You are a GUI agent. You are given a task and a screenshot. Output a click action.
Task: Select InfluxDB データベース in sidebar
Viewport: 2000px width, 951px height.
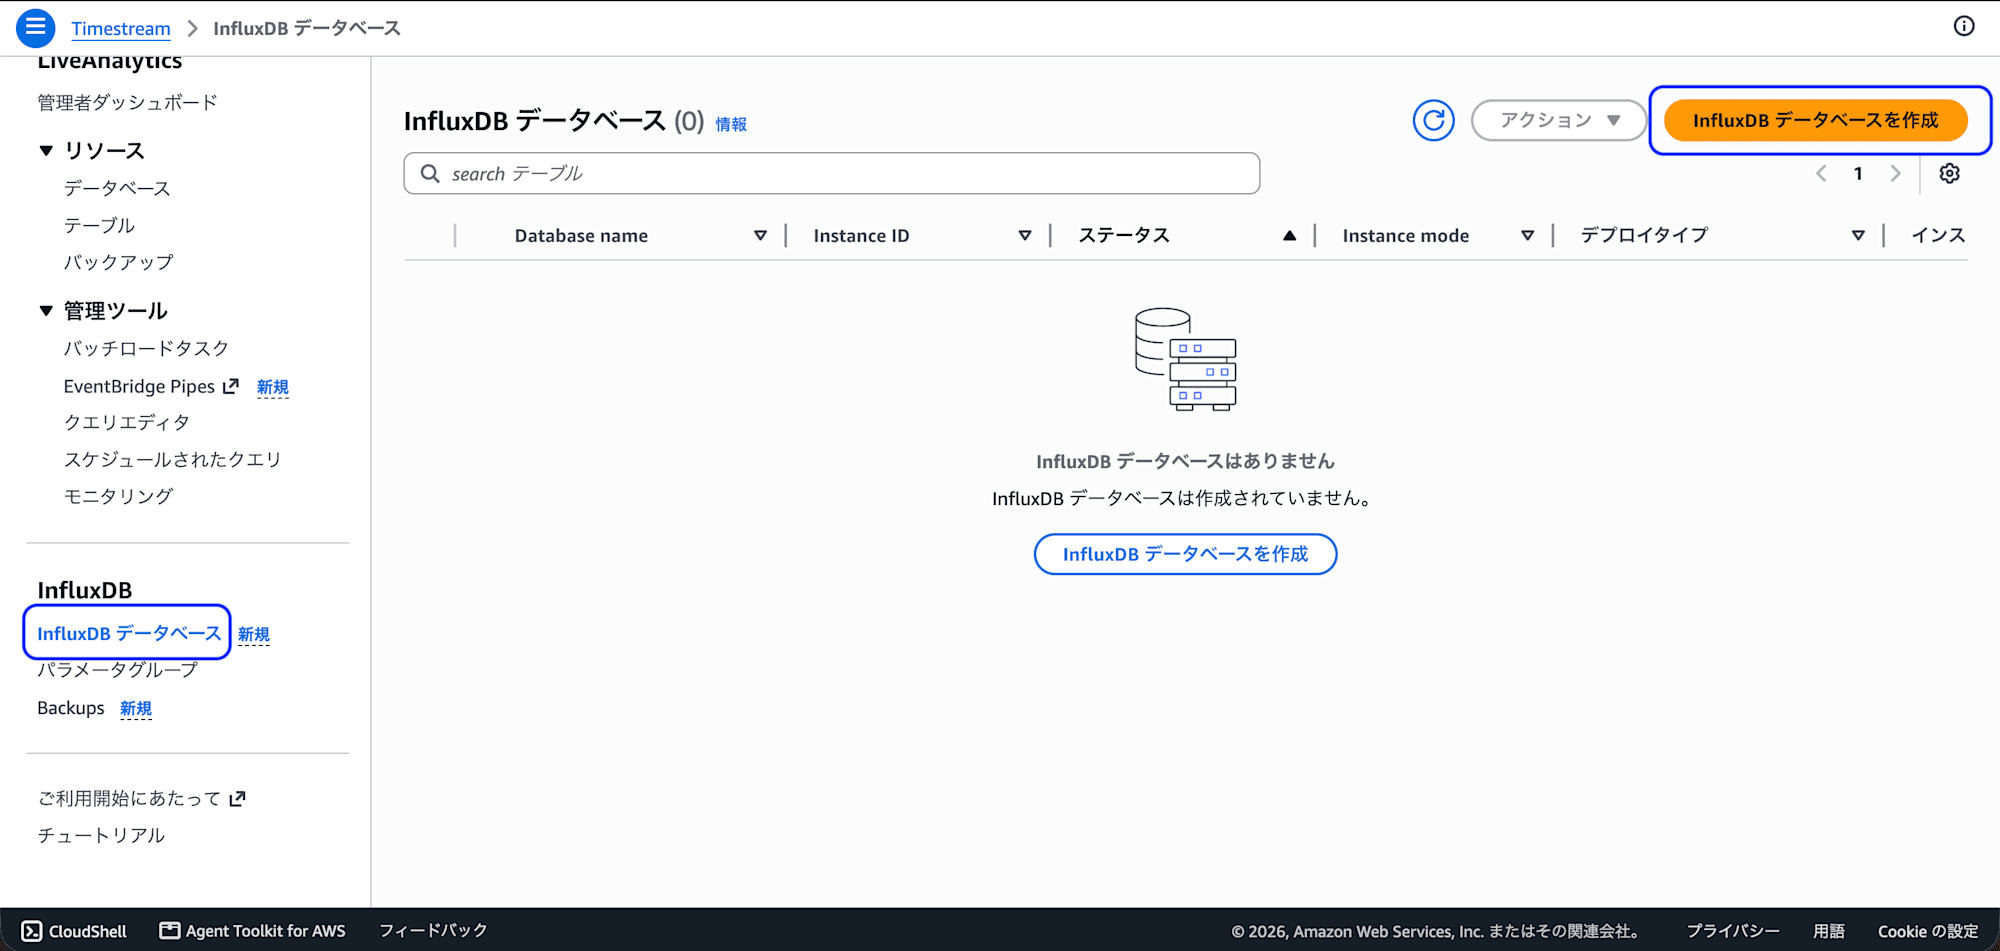pyautogui.click(x=129, y=634)
